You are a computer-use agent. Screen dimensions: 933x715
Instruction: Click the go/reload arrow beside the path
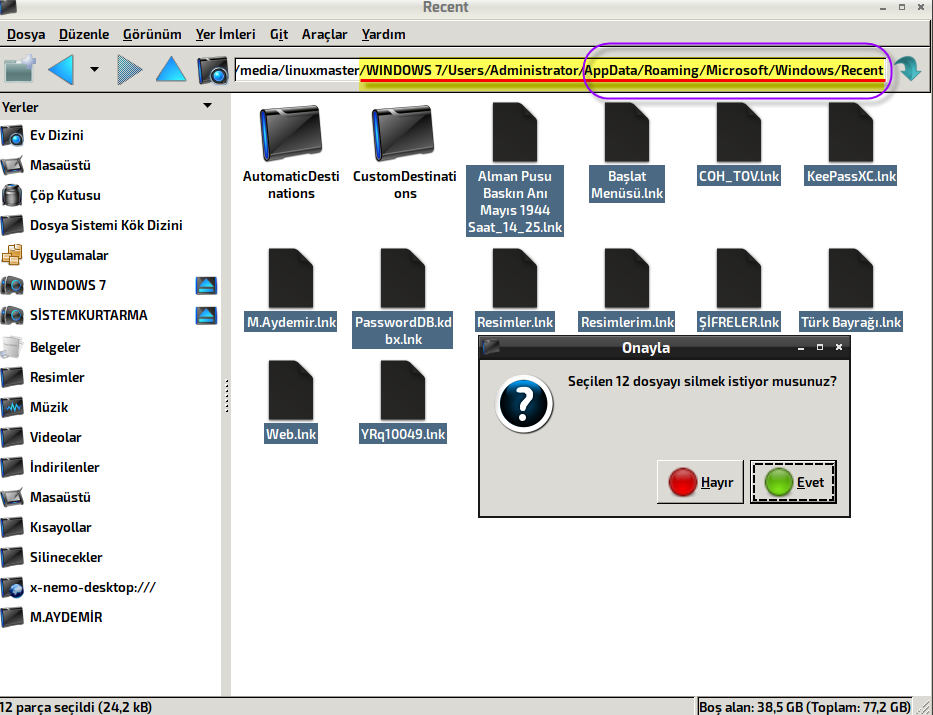pos(907,70)
